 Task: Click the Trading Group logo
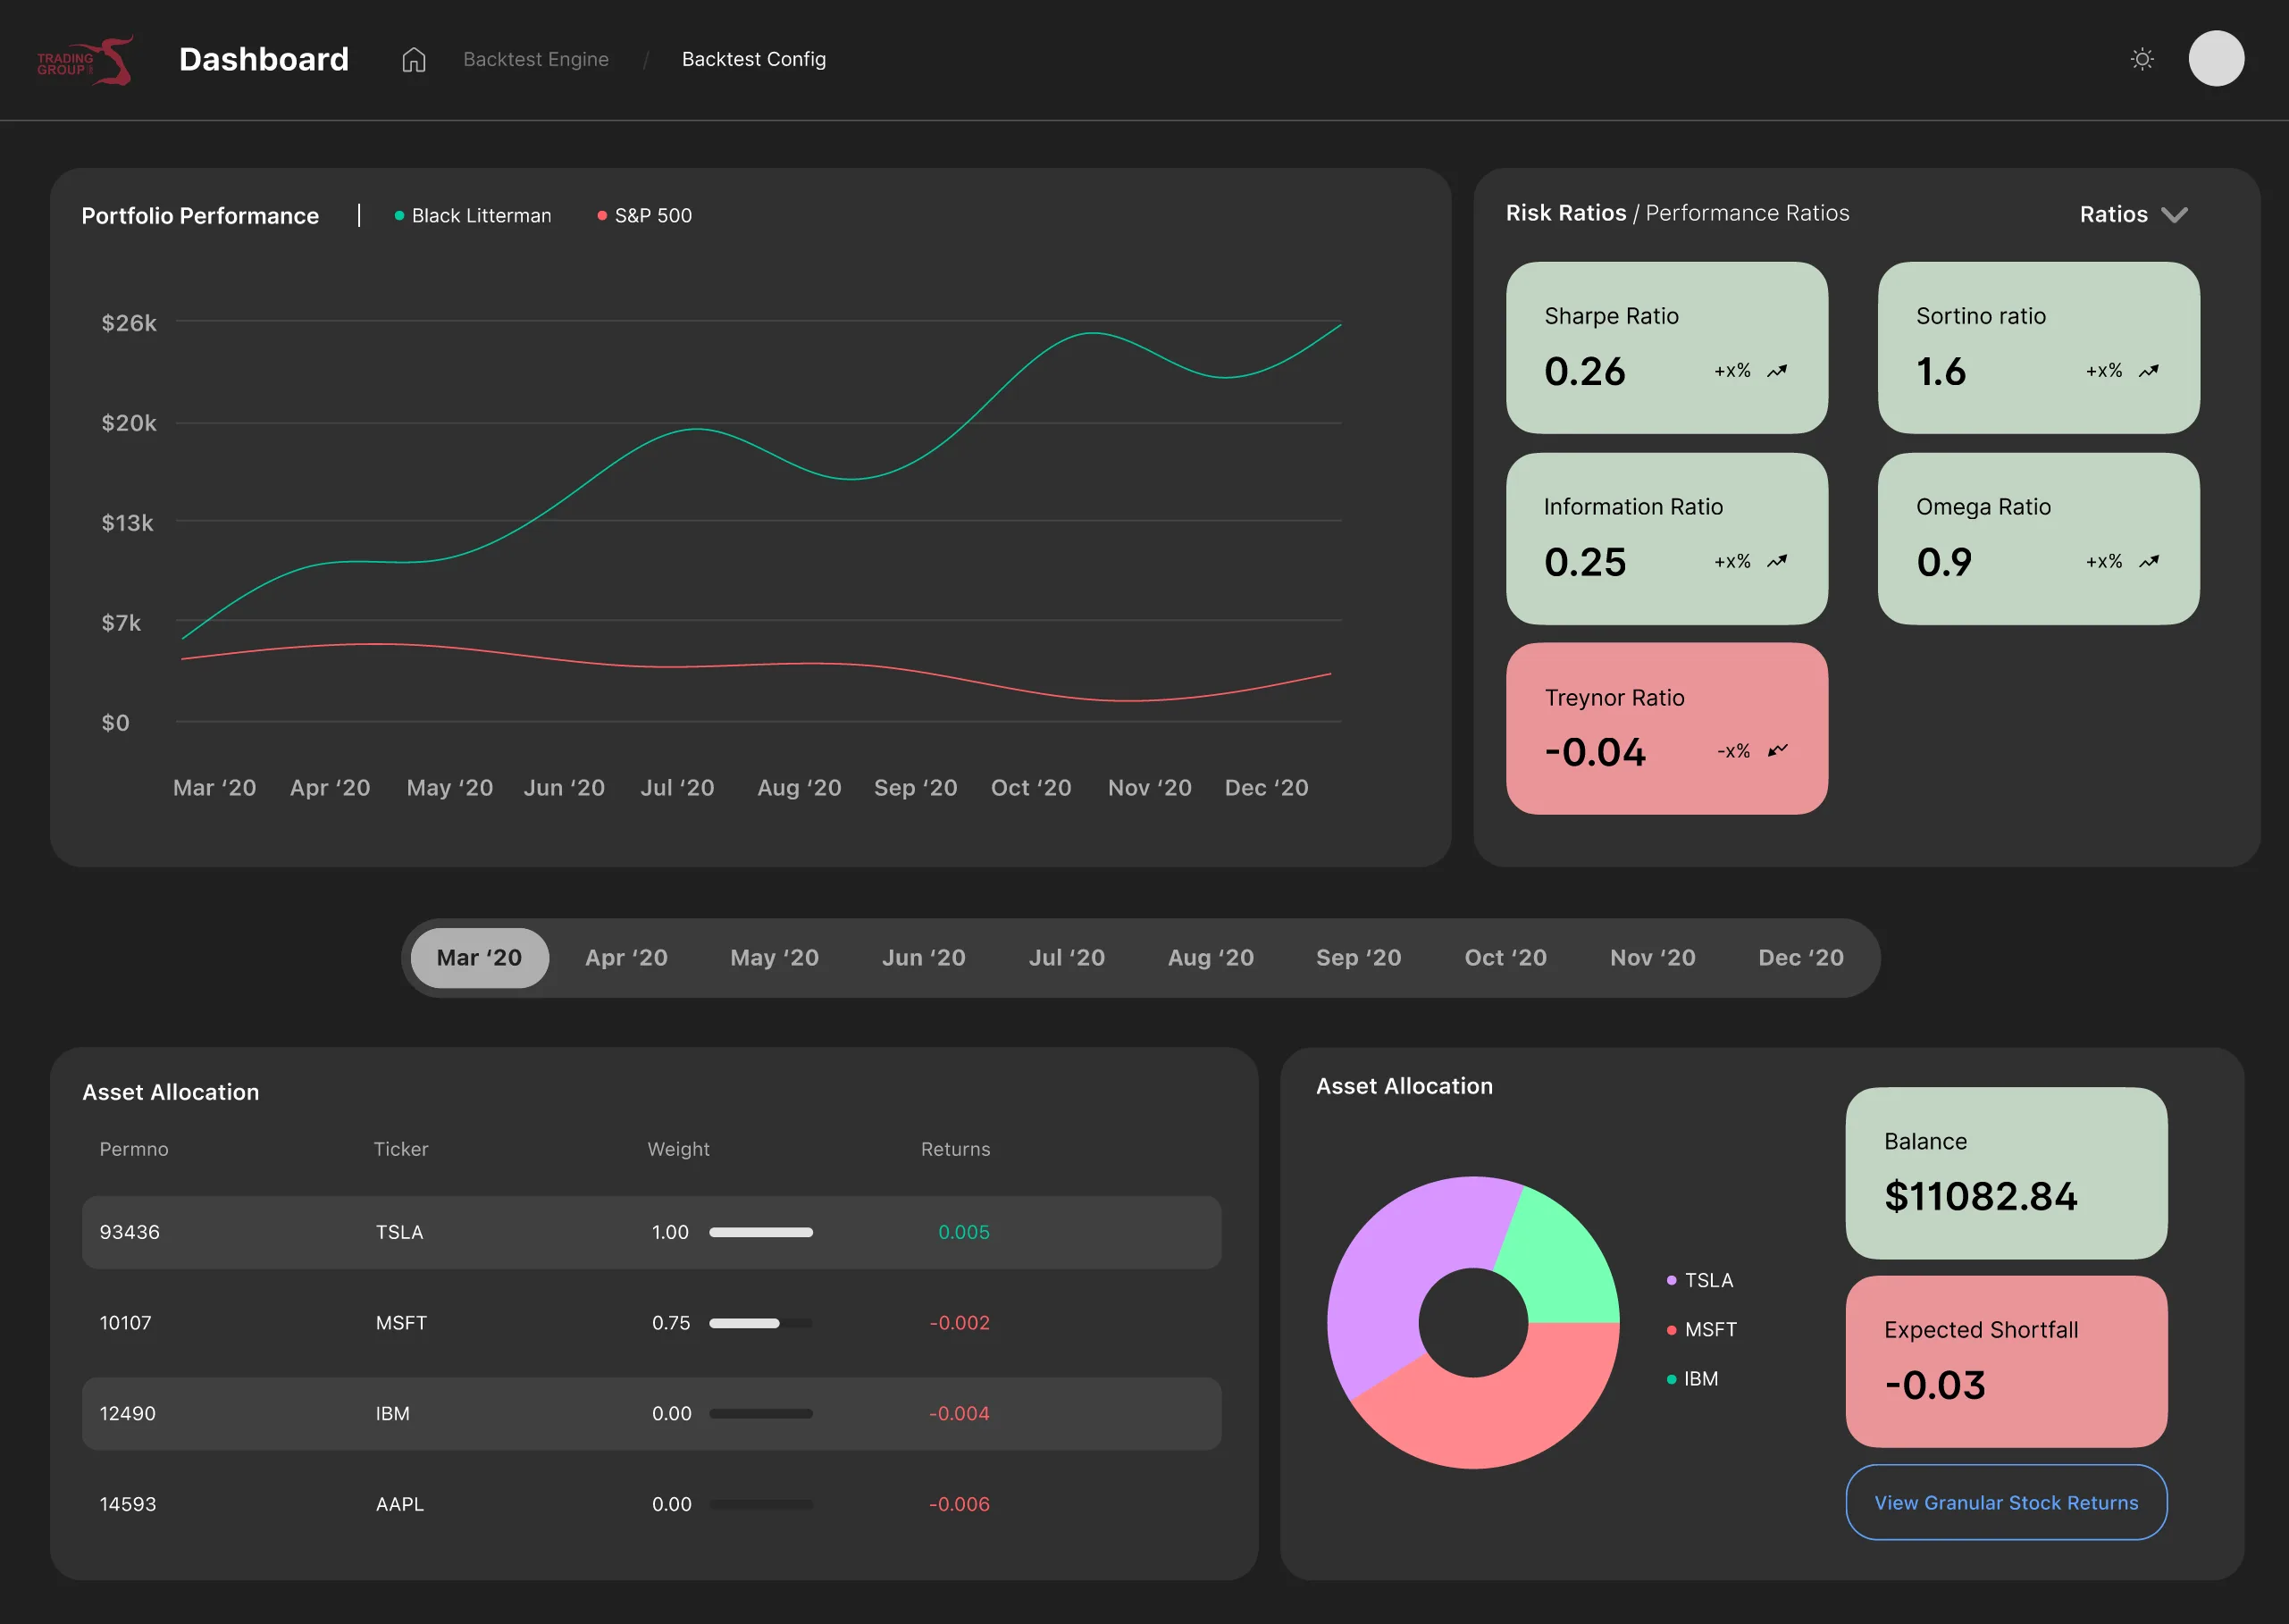[x=86, y=61]
